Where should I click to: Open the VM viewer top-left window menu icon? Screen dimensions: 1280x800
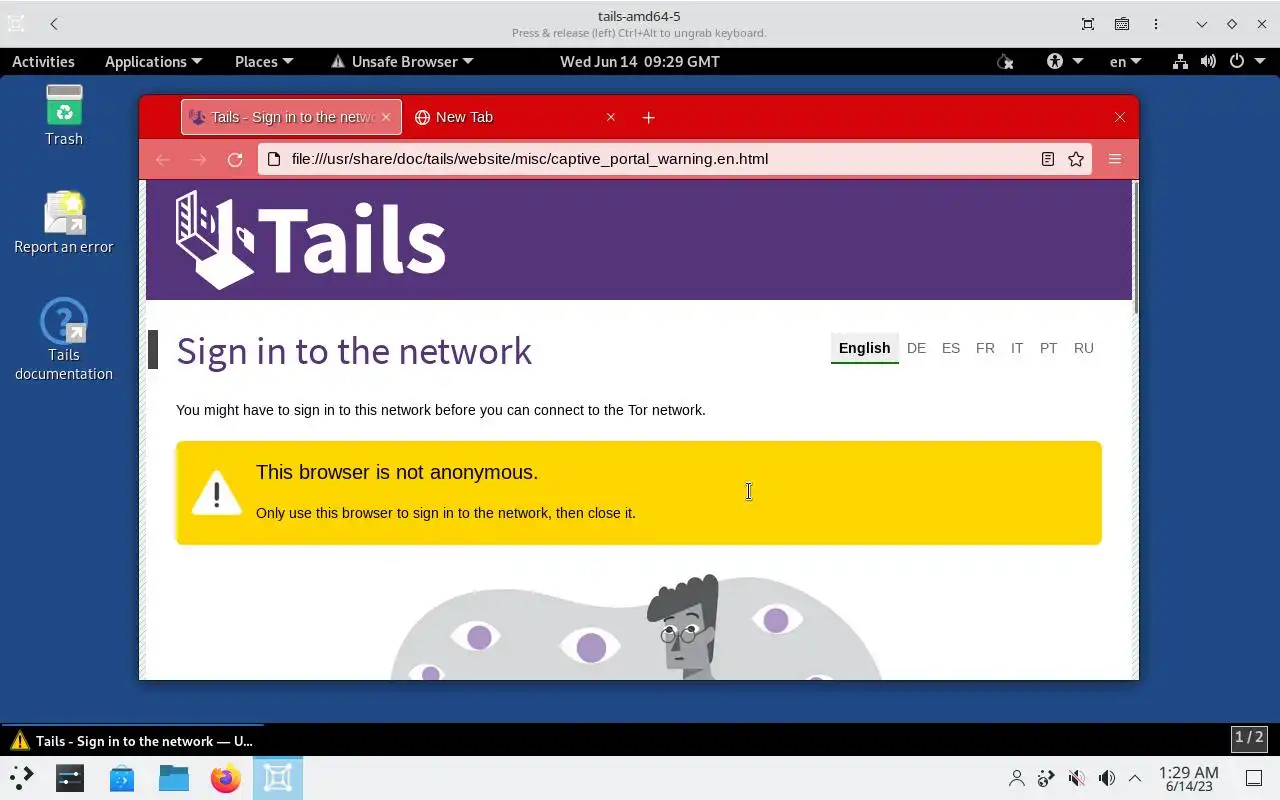coord(16,24)
